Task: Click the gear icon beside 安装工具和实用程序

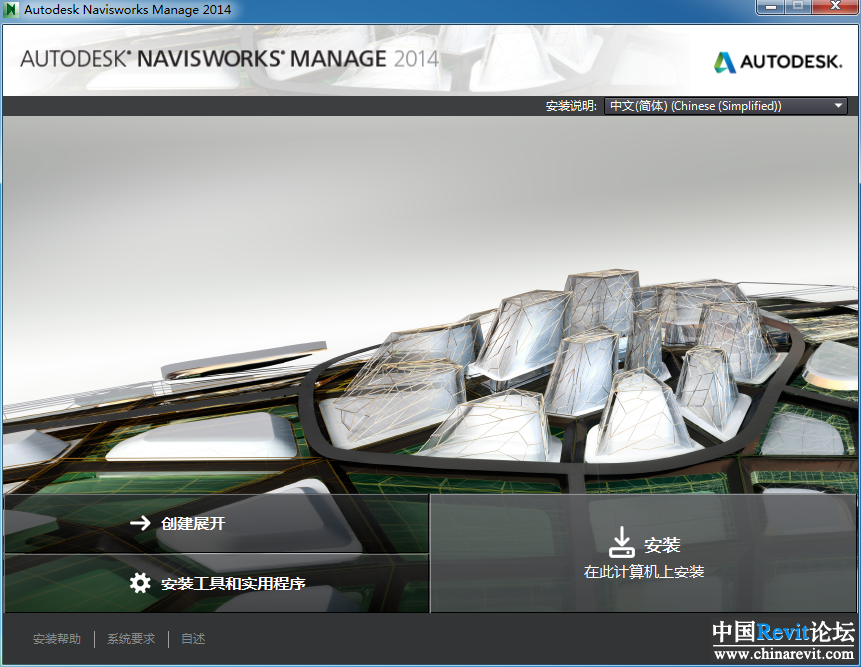Action: click(140, 583)
